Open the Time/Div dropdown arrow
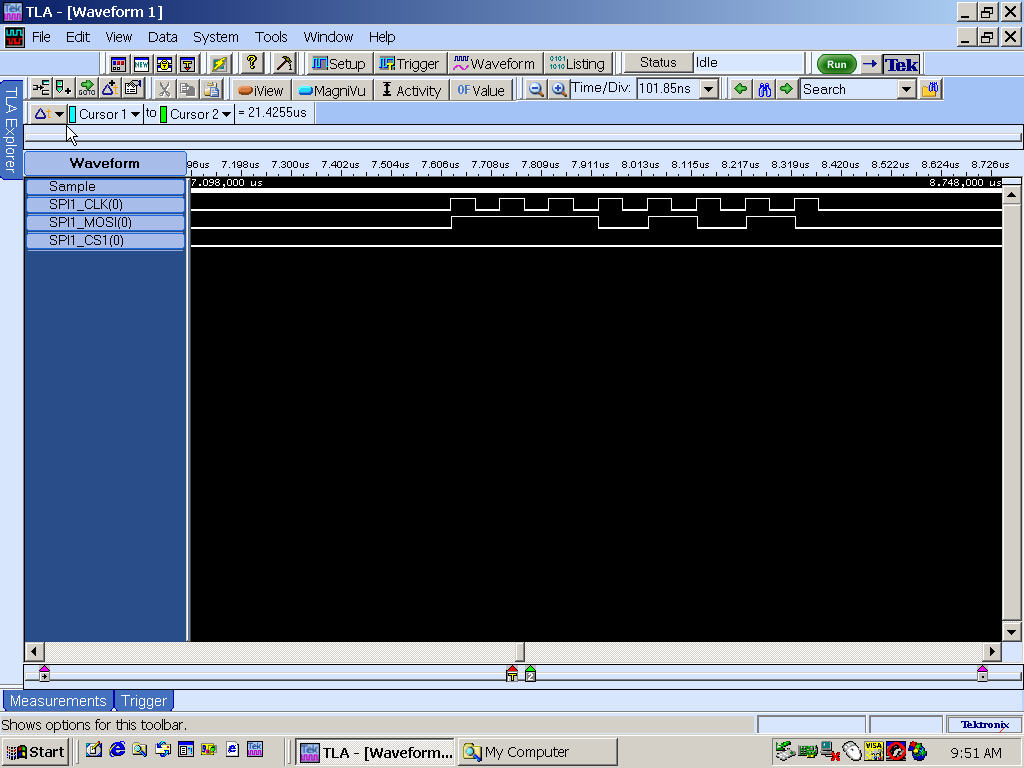 point(709,89)
